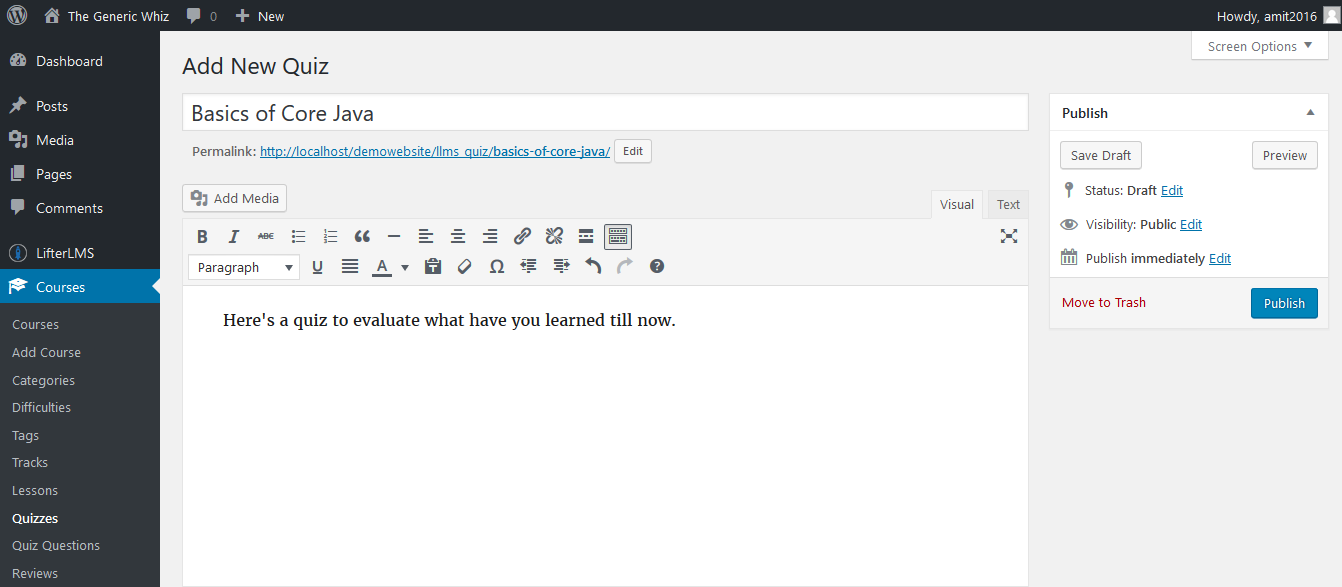
Task: Insert a numbered list
Action: coord(330,236)
